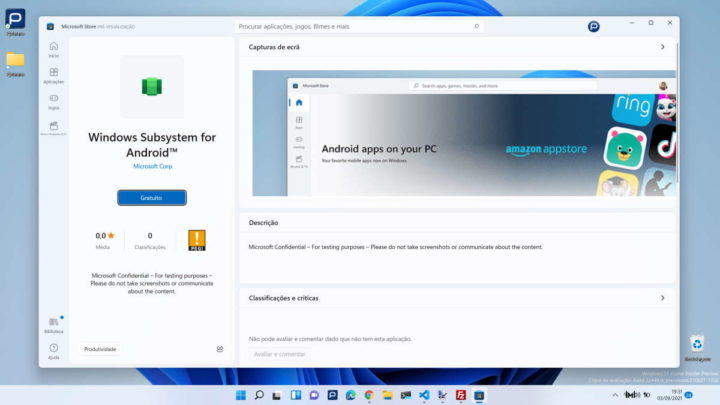This screenshot has height=405, width=720.
Task: Click the PEGI rating badge
Action: click(x=197, y=240)
